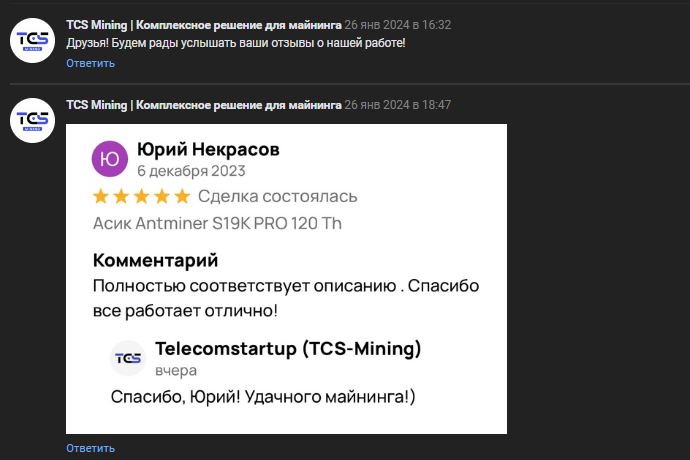Click the 'Полностью соответствует описанию' review text
The height and width of the screenshot is (460, 690).
(x=285, y=286)
